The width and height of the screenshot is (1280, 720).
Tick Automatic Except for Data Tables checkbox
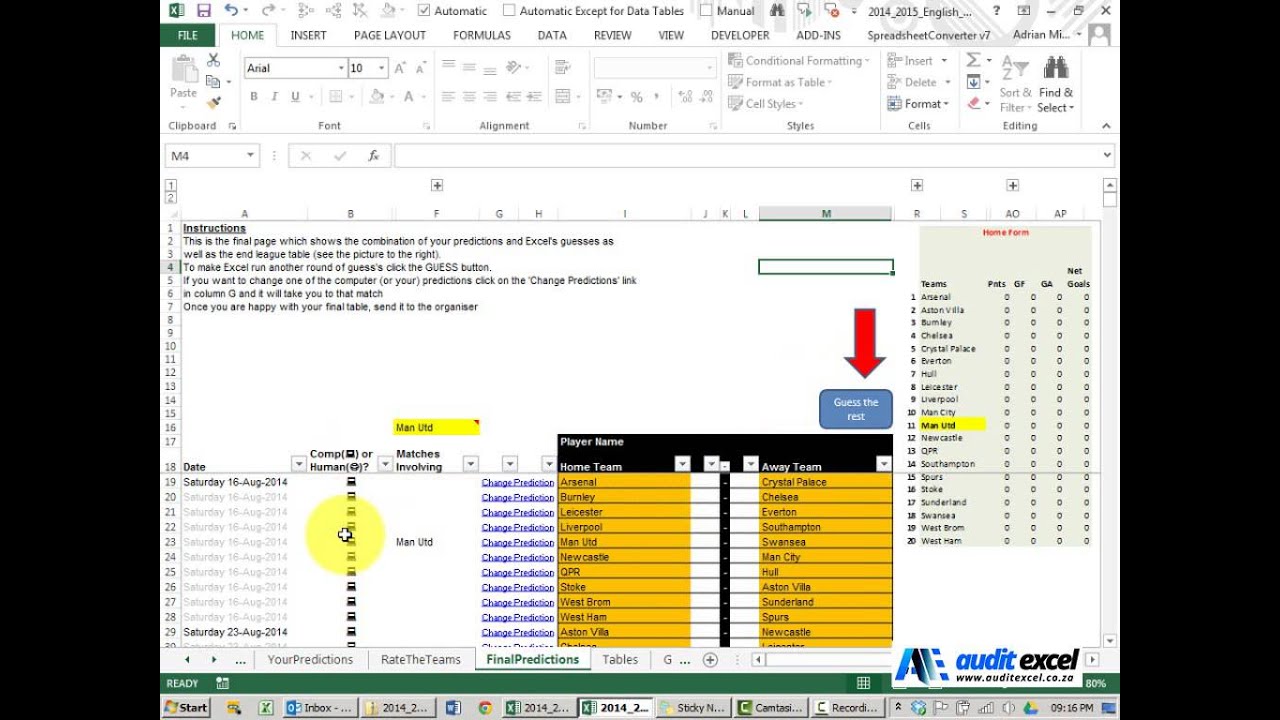pyautogui.click(x=509, y=11)
